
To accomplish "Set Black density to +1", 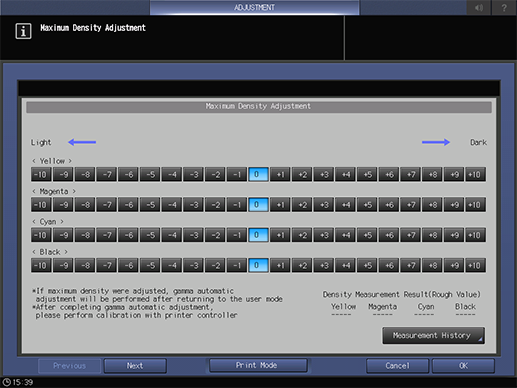I will (280, 265).
